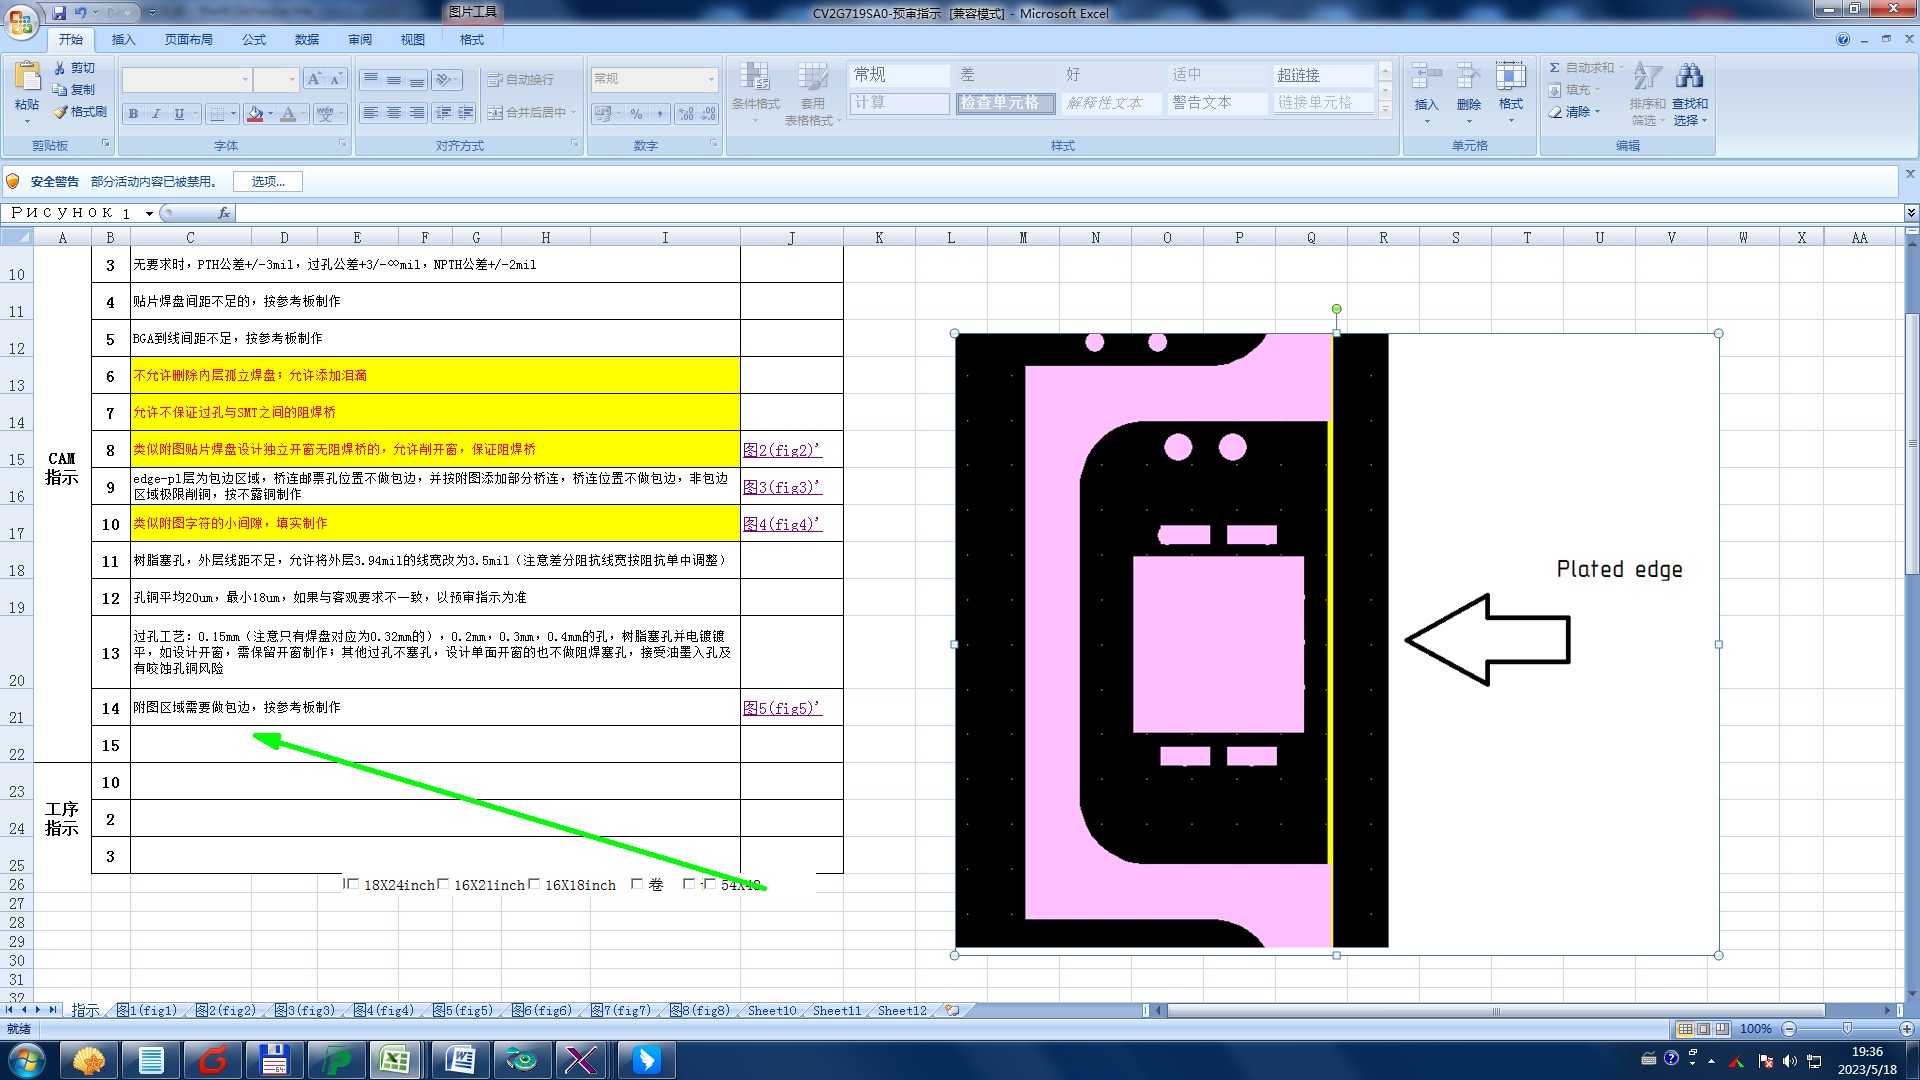Toggle bold formatting button
Viewport: 1920px width, 1080px height.
[x=133, y=114]
